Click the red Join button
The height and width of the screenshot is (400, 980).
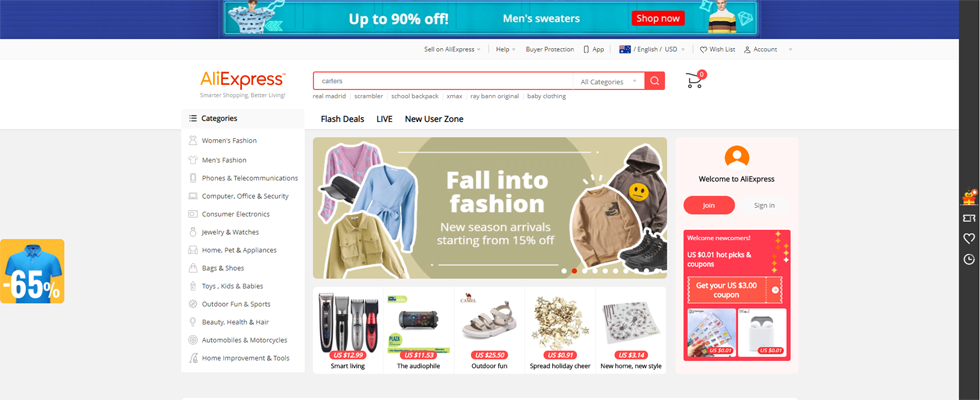pos(709,205)
